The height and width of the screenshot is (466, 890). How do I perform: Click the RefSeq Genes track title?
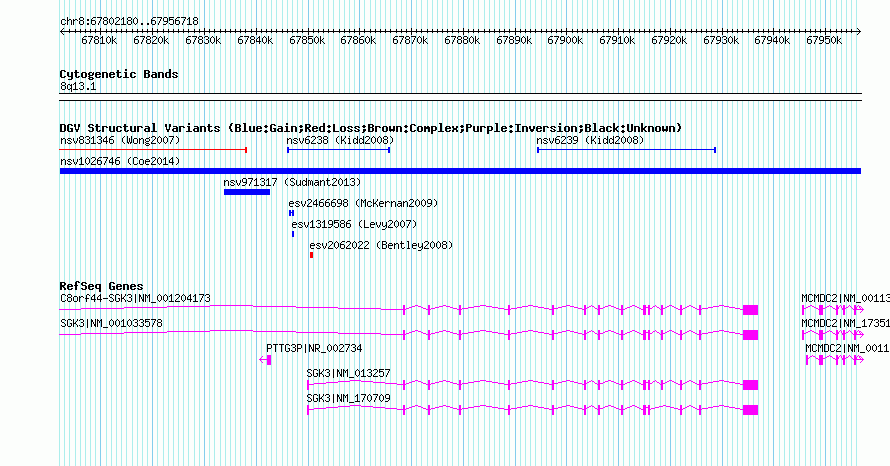pyautogui.click(x=102, y=286)
